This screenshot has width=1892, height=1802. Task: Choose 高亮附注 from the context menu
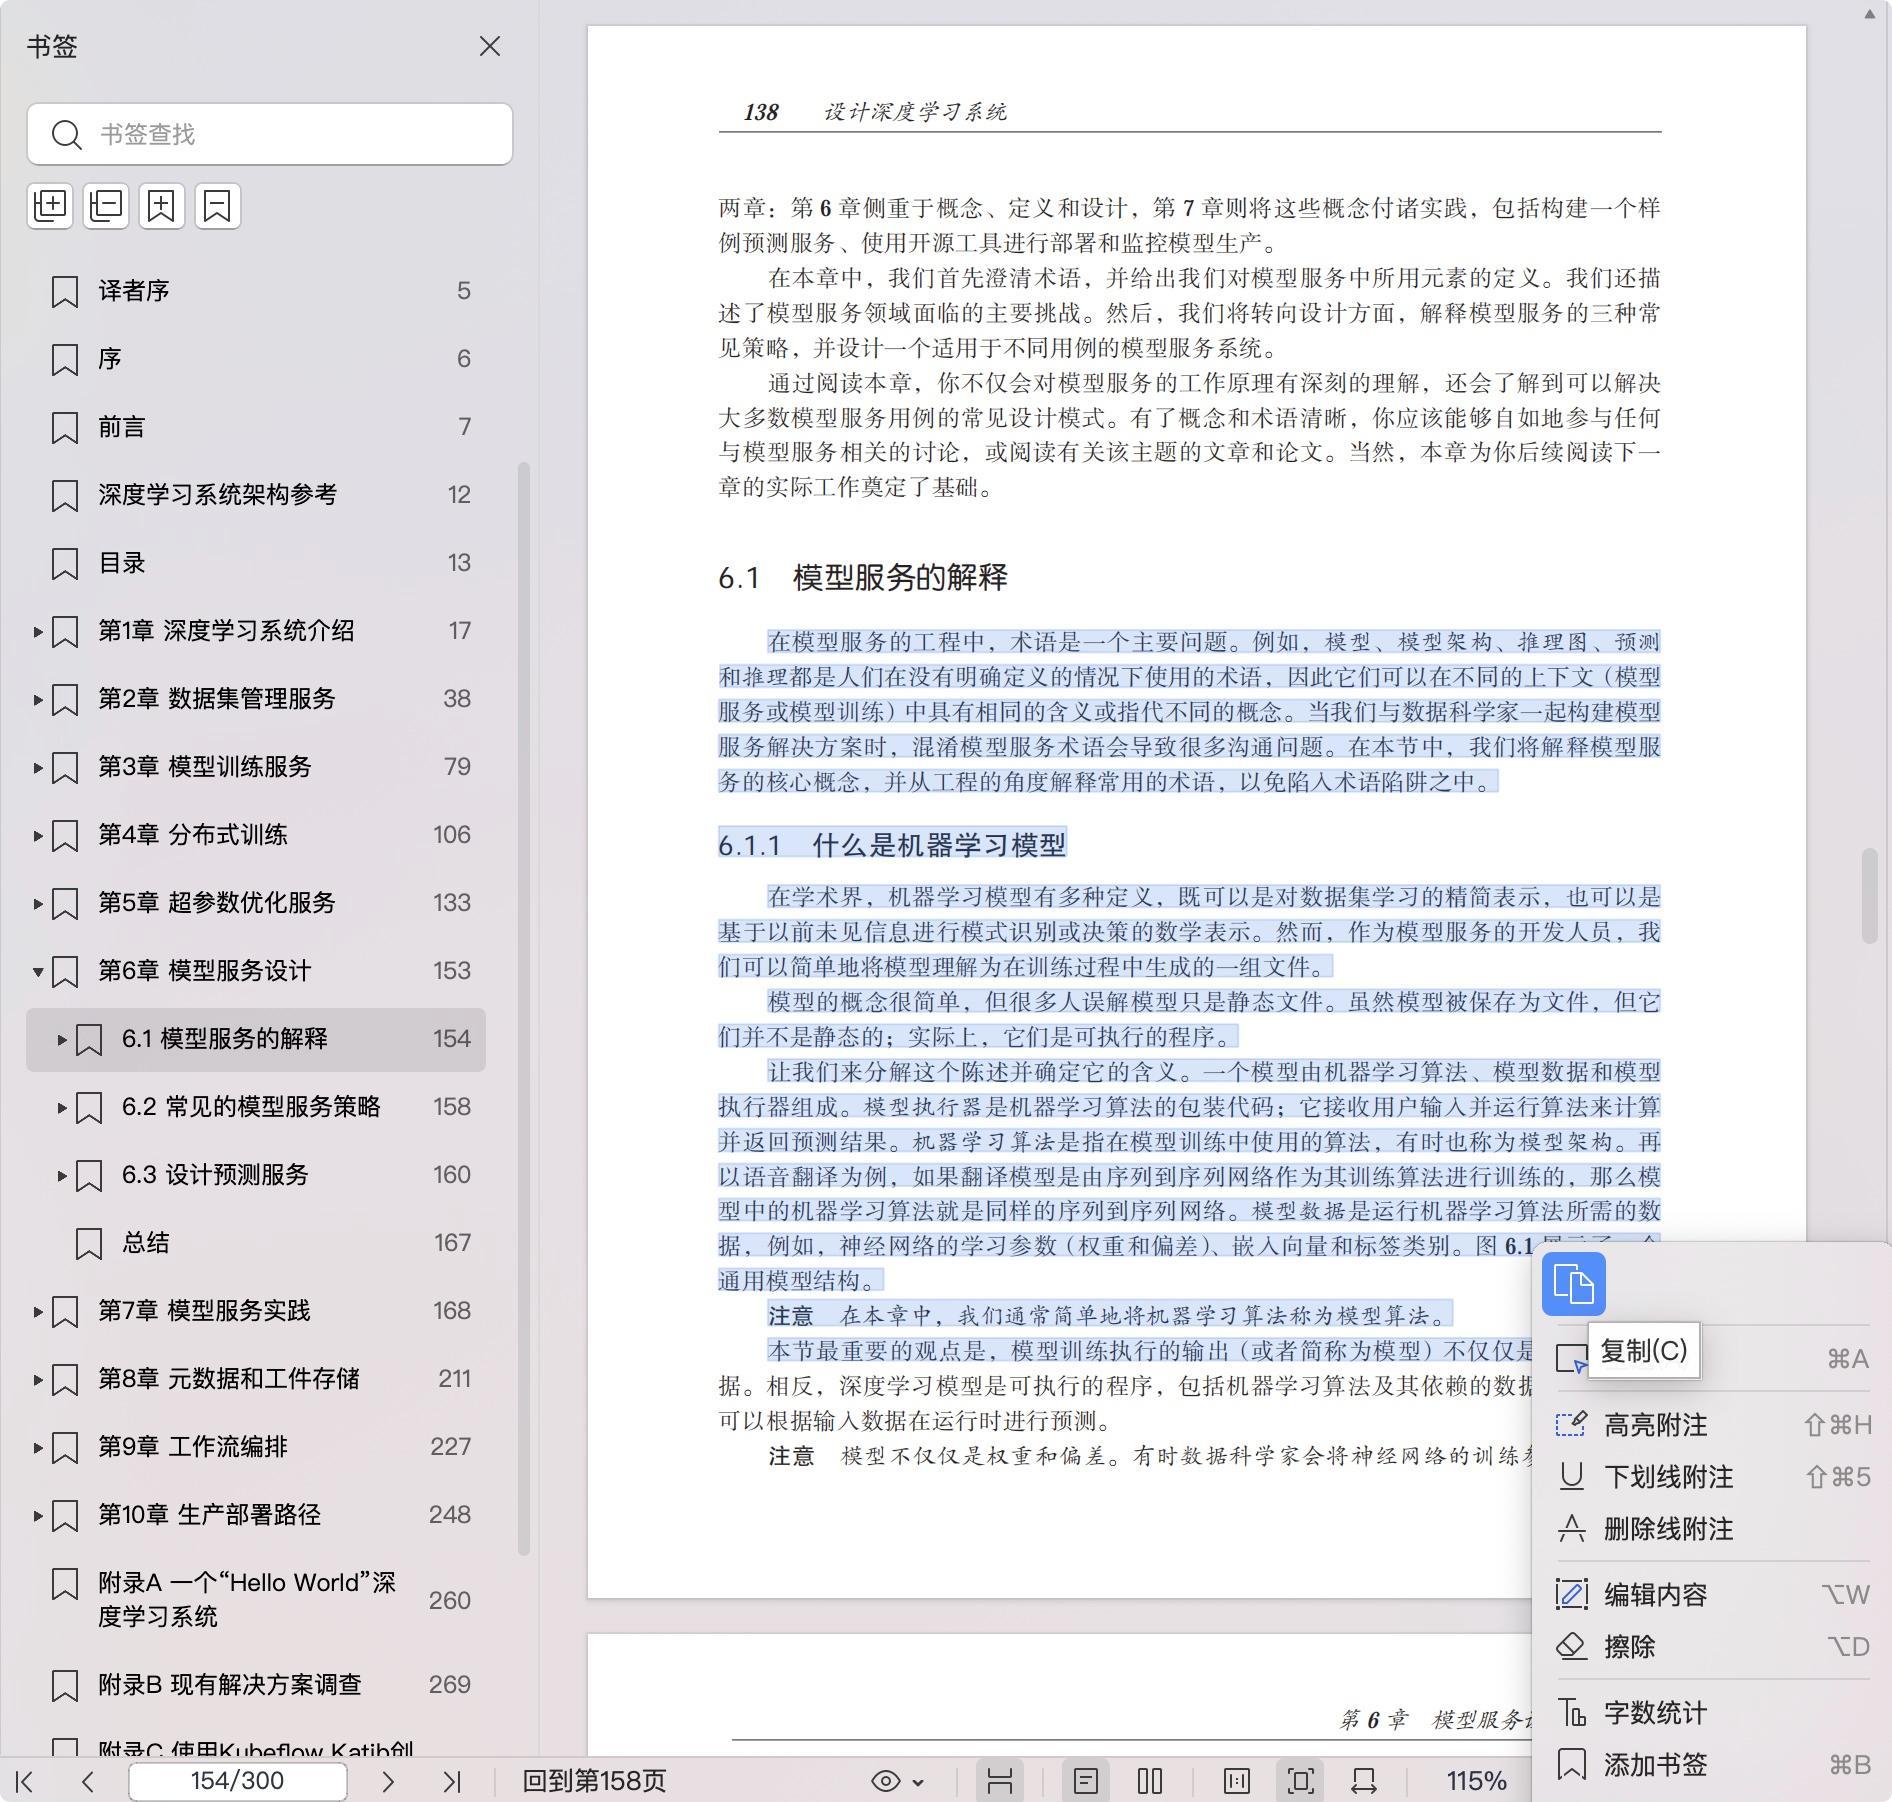[1655, 1425]
